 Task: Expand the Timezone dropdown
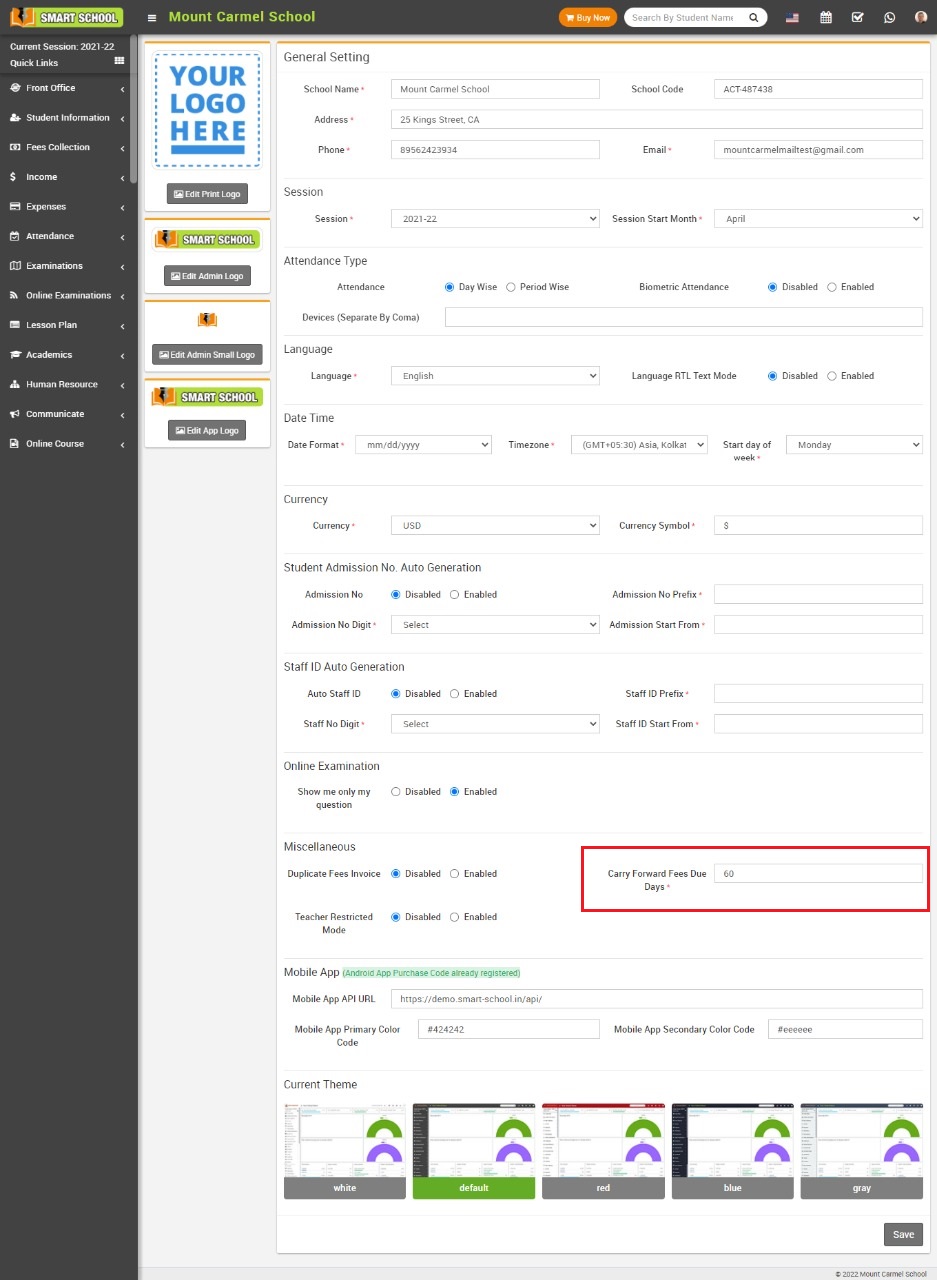639,445
